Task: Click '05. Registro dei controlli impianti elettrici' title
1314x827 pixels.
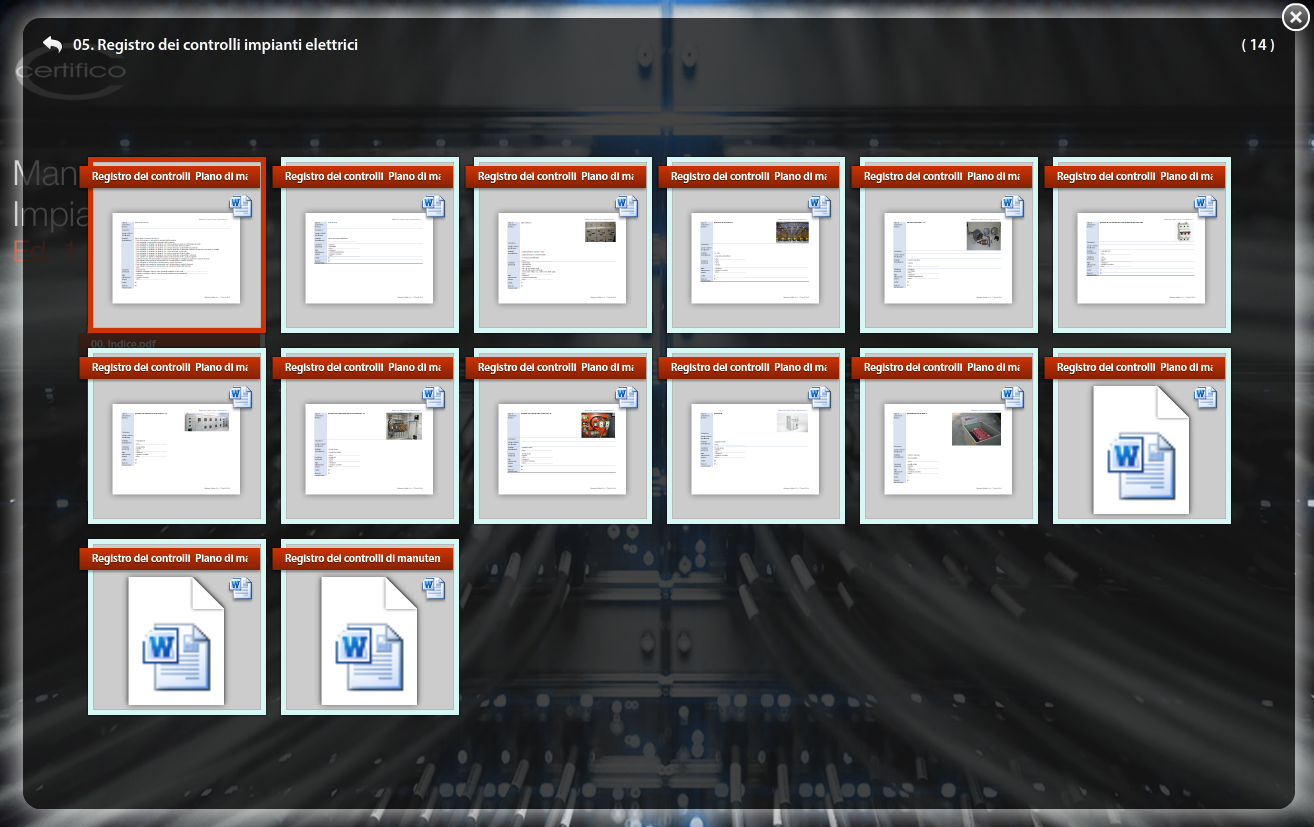Action: (x=215, y=45)
